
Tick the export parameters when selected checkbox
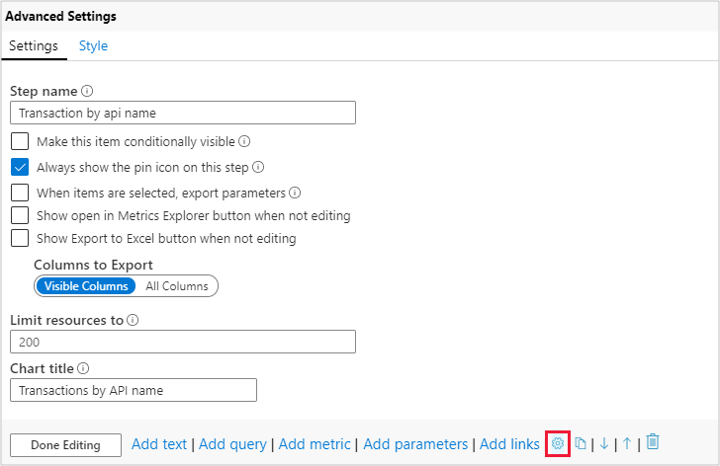[20, 192]
